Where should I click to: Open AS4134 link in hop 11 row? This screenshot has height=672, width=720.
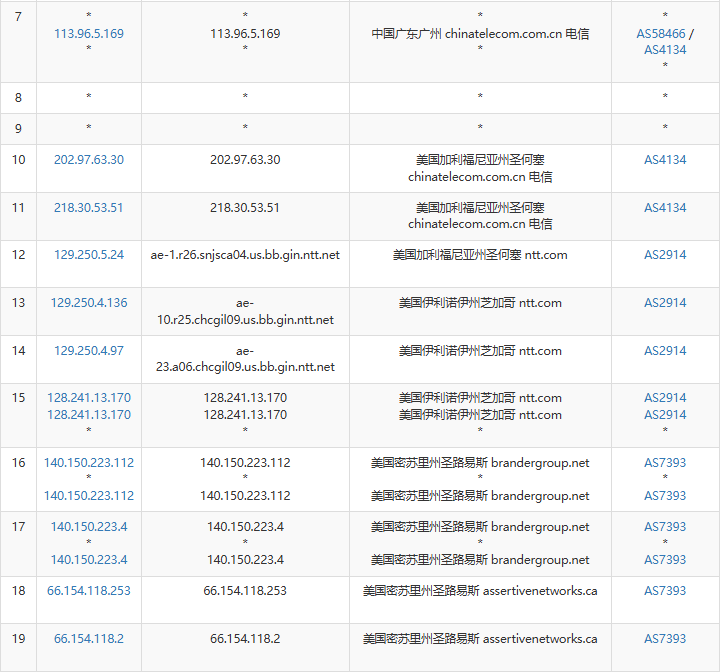pyautogui.click(x=665, y=208)
